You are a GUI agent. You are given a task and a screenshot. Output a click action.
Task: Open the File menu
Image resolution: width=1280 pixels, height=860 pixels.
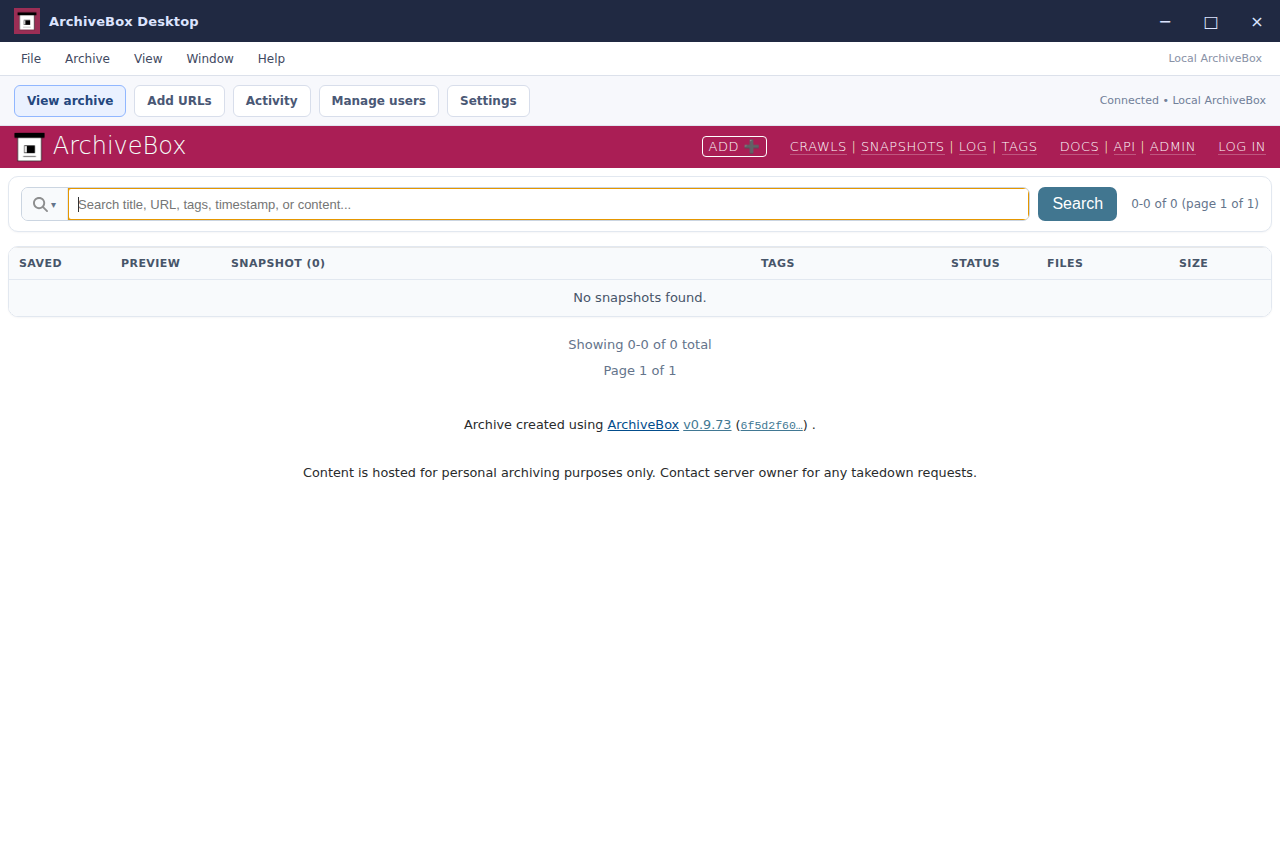tap(31, 59)
